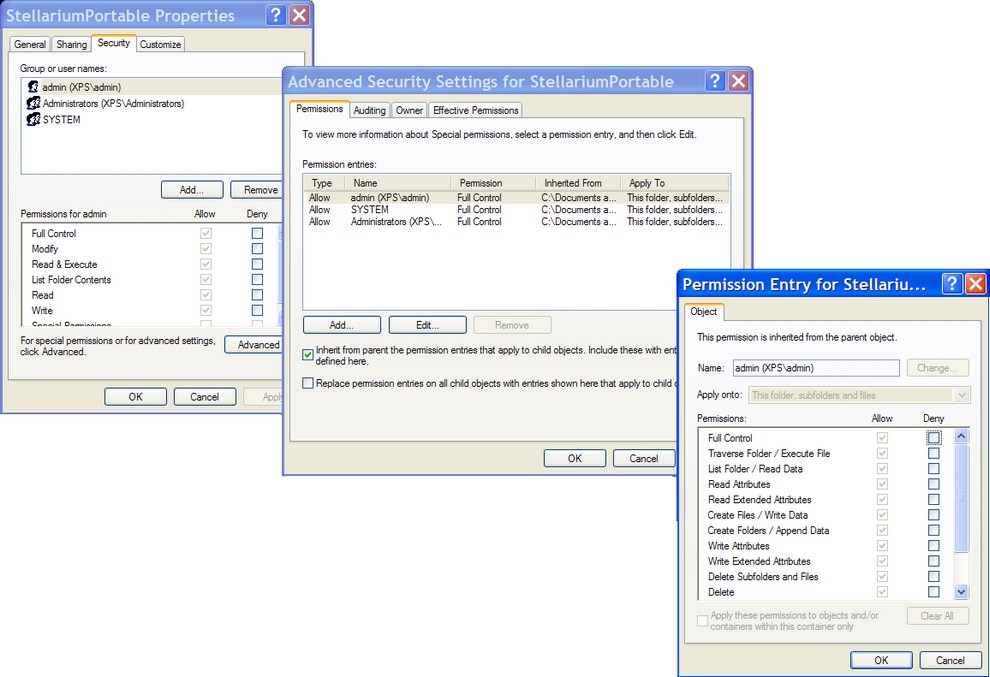Check Deny for Write Attributes
The image size is (990, 677).
(x=933, y=545)
